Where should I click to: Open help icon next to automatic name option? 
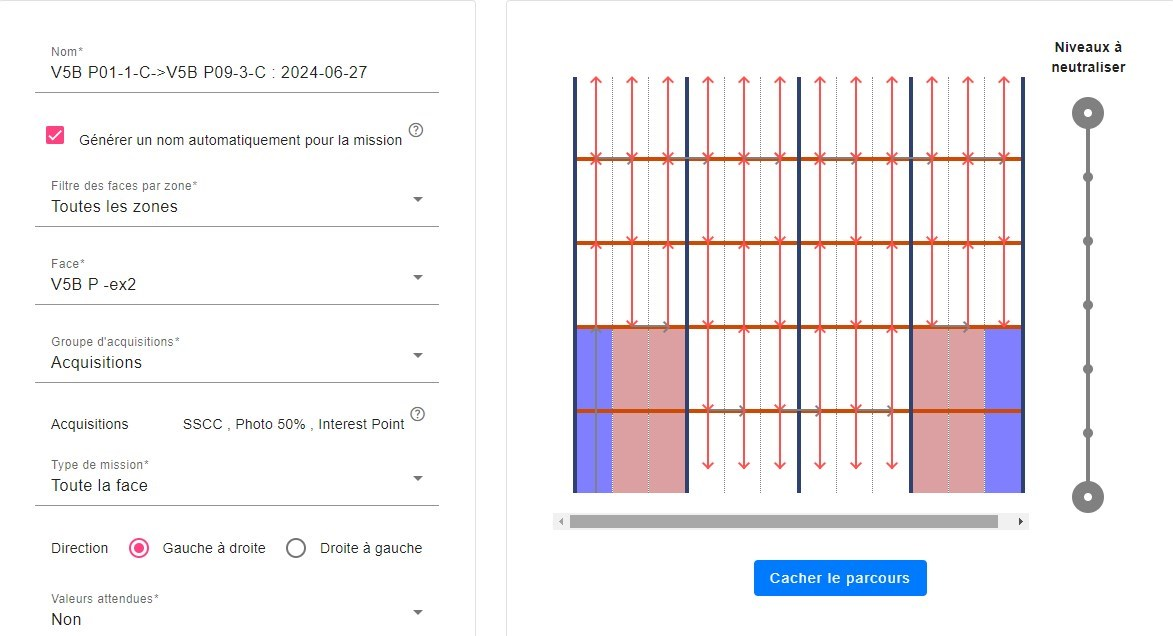(416, 130)
